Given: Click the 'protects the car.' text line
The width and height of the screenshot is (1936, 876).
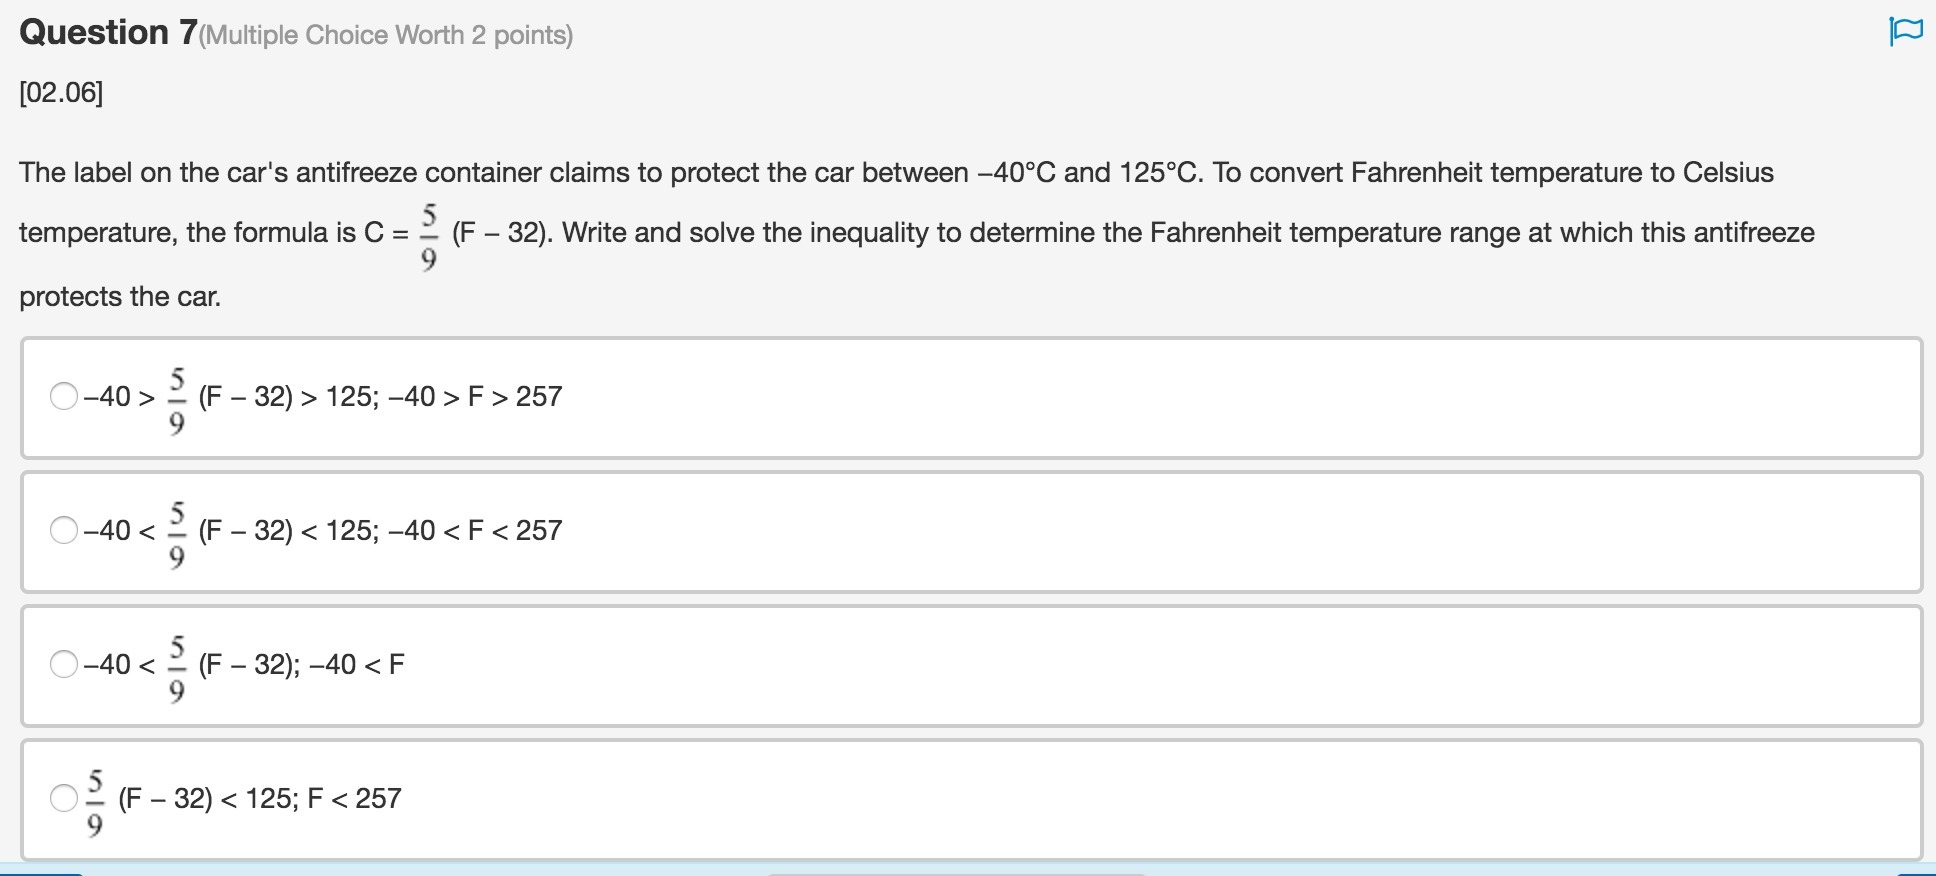Looking at the screenshot, I should (120, 297).
